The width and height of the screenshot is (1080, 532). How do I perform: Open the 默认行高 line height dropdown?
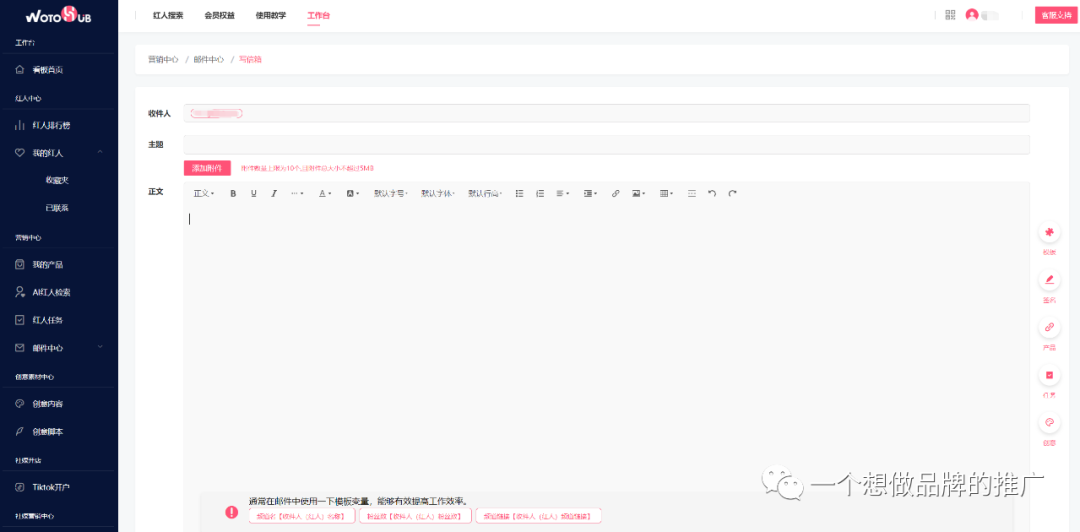pyautogui.click(x=485, y=194)
